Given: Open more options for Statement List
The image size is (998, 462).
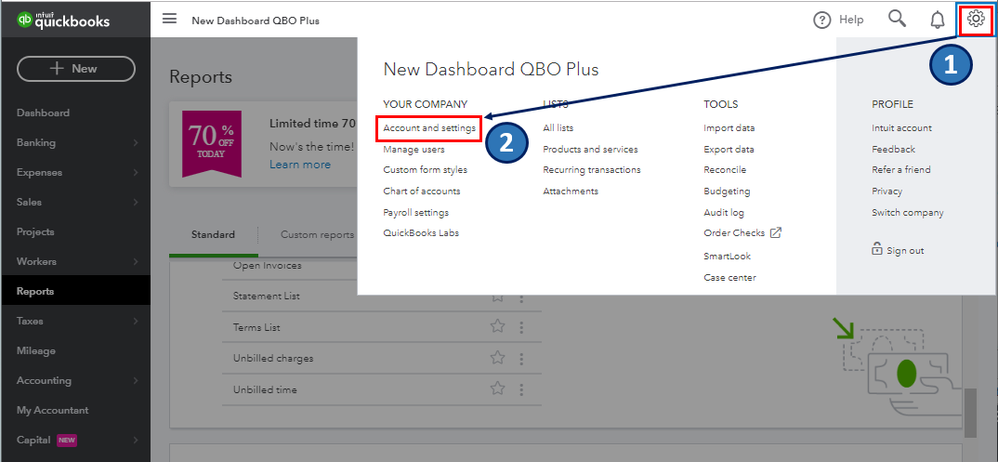Looking at the screenshot, I should tap(522, 296).
